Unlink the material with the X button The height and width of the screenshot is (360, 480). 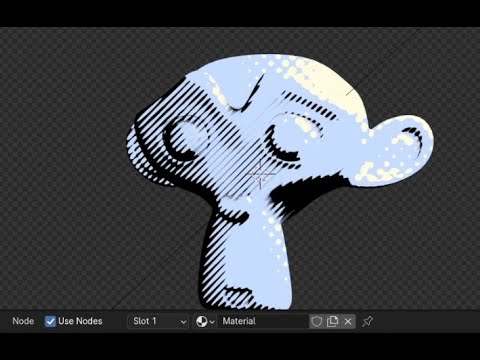click(348, 321)
